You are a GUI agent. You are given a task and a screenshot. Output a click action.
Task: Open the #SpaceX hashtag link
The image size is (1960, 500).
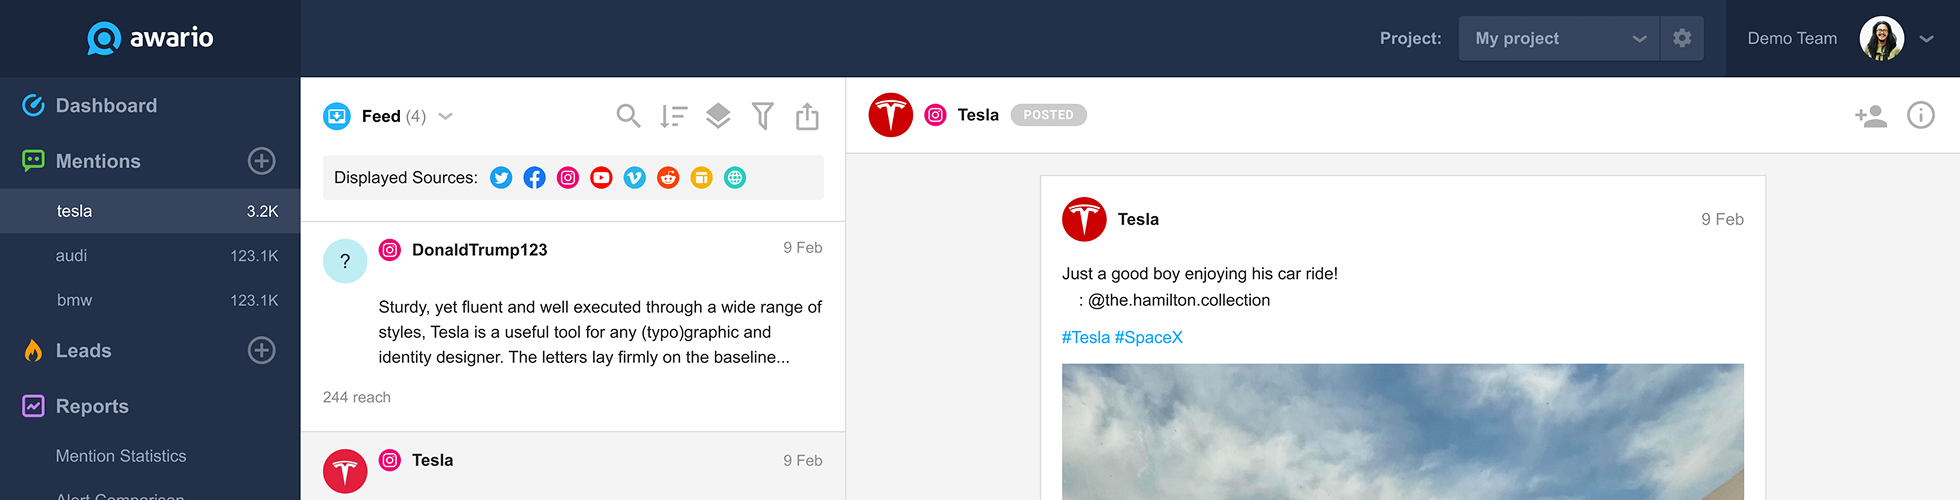click(1149, 338)
